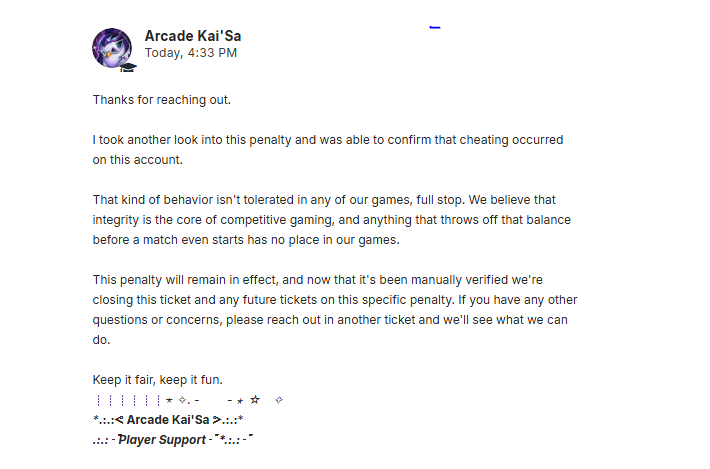Click the "Today, 4:33 PM" timestamp
The width and height of the screenshot is (710, 469).
tap(191, 53)
